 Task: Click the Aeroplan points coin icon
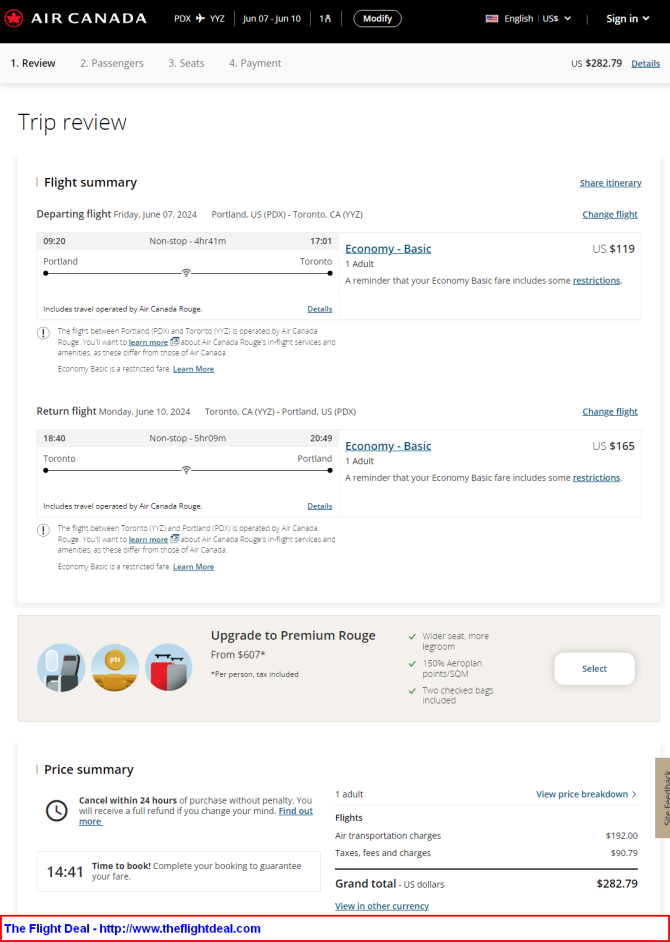coord(115,667)
